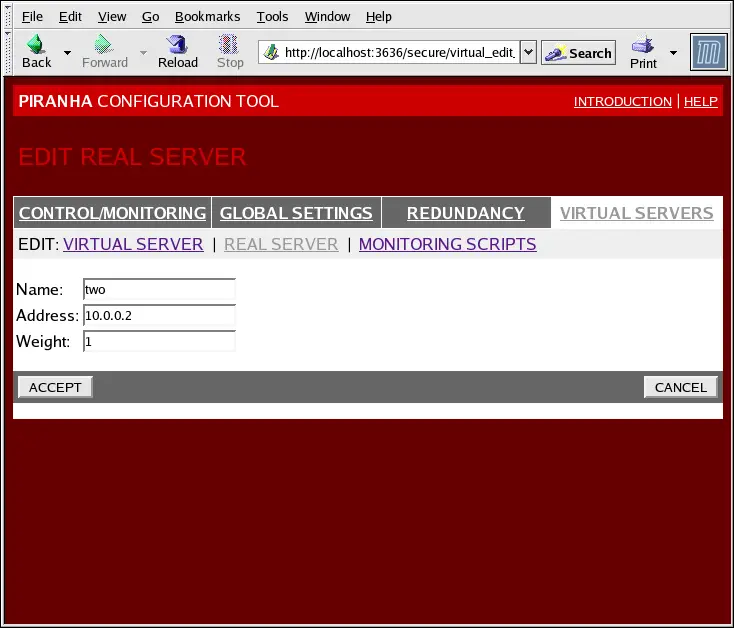The image size is (734, 628).
Task: Click the Forward navigation arrow icon
Action: [x=104, y=45]
